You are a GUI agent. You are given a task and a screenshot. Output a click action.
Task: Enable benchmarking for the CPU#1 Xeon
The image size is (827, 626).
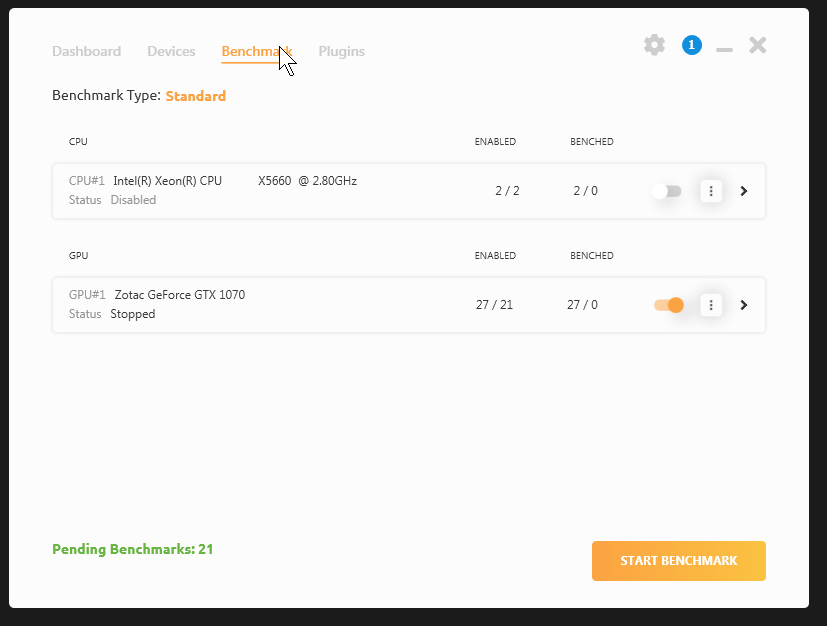(x=666, y=191)
